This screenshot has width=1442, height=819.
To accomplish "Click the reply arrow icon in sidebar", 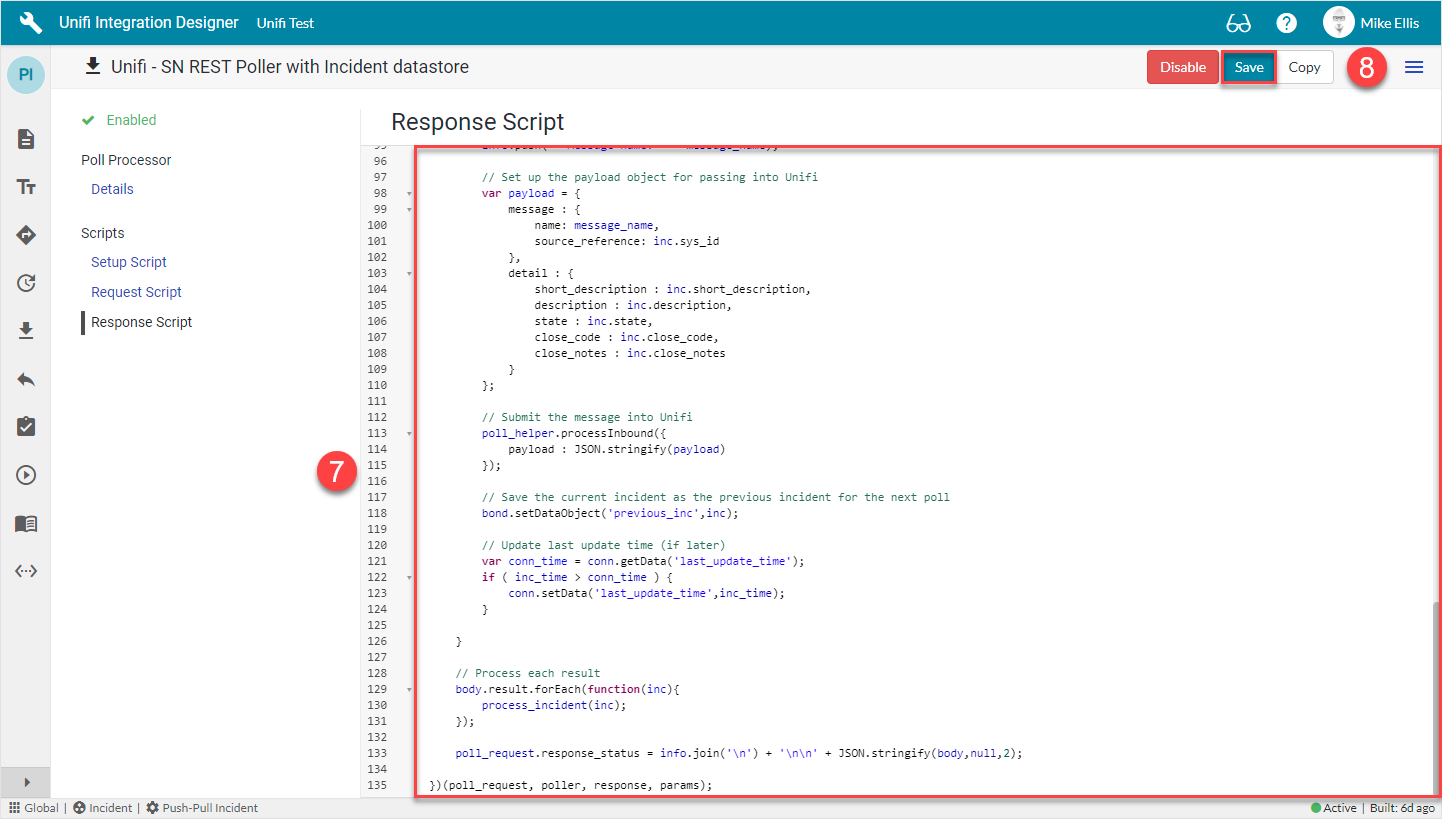I will (26, 379).
